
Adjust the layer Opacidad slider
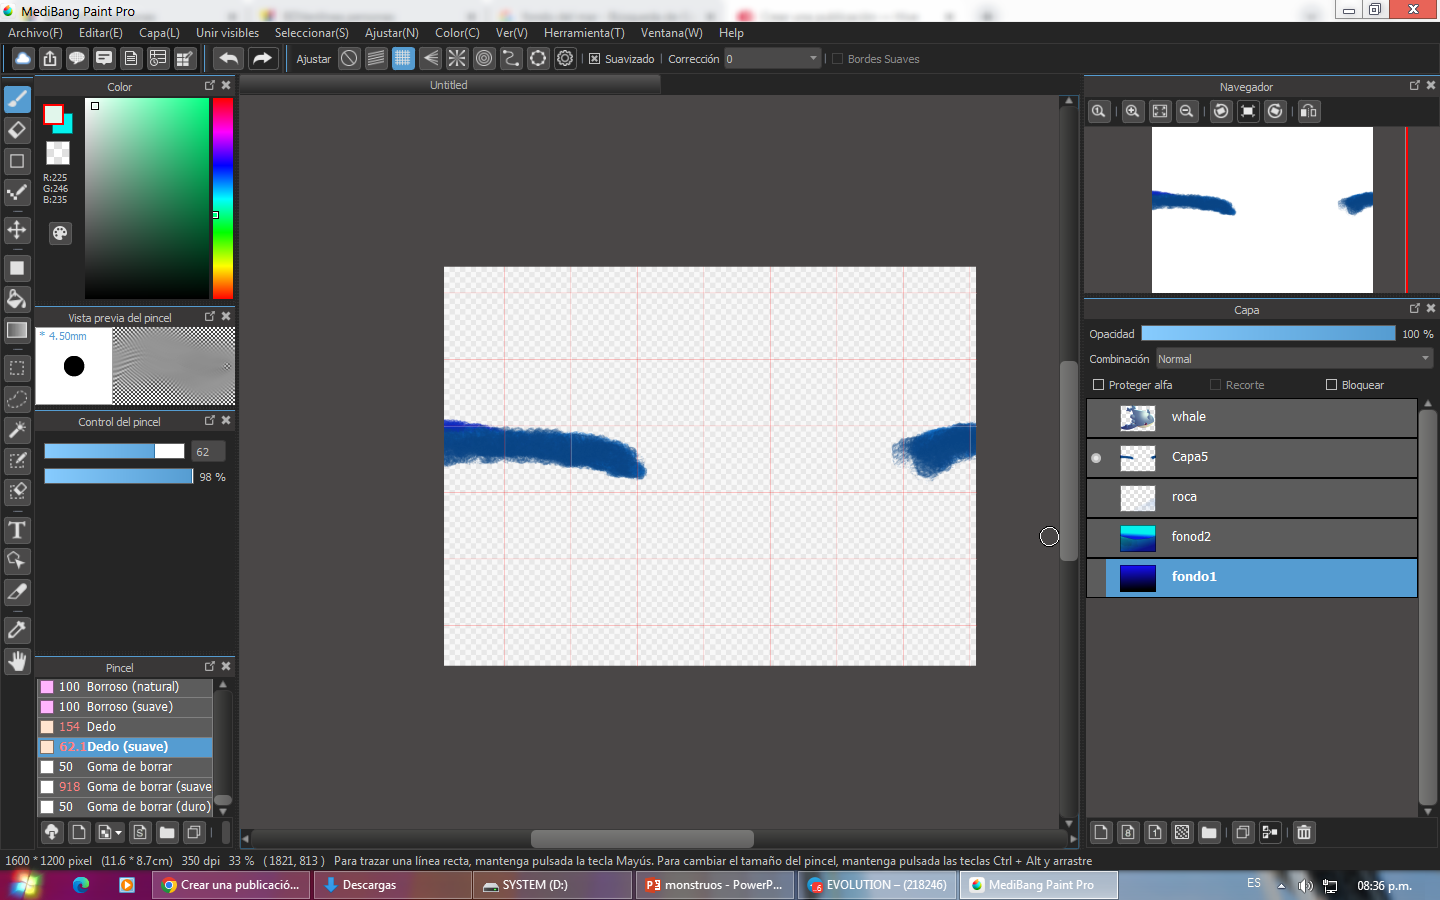click(x=1268, y=334)
